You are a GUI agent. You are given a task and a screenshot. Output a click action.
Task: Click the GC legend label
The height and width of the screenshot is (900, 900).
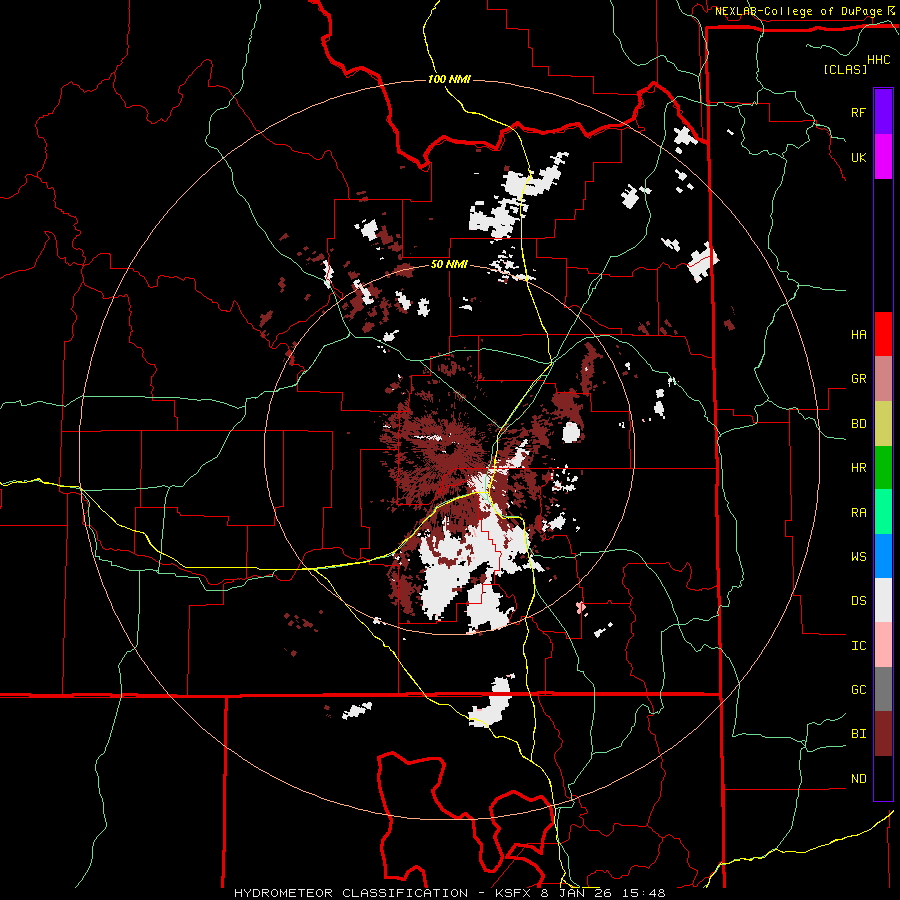[858, 690]
